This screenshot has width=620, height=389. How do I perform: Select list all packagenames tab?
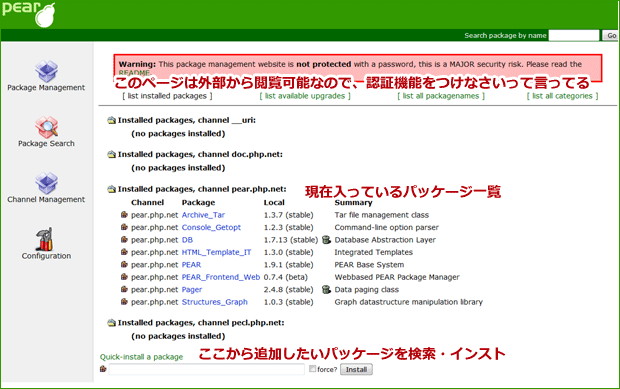pos(441,96)
